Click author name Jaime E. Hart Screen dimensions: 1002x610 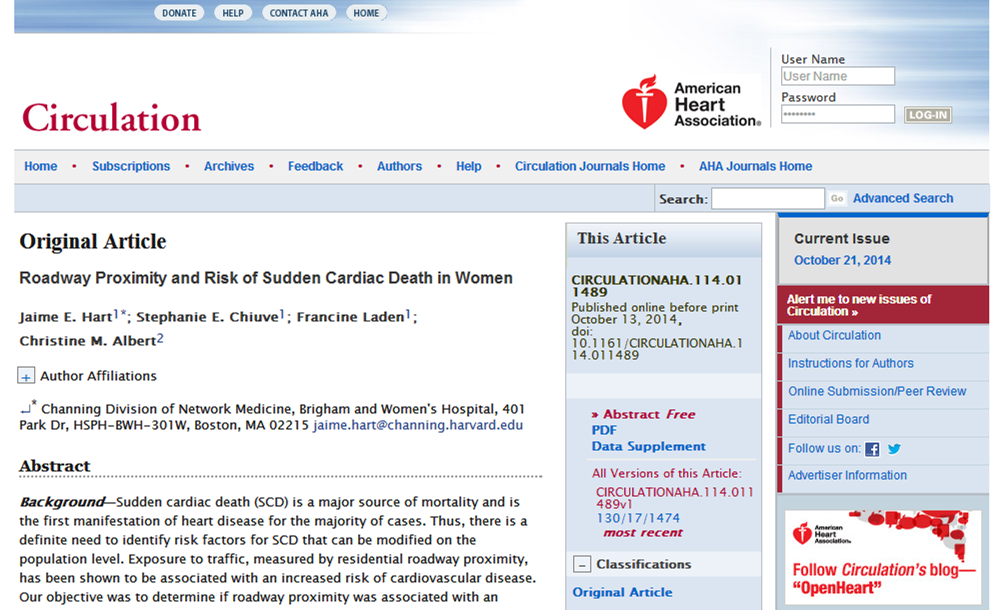(66, 317)
